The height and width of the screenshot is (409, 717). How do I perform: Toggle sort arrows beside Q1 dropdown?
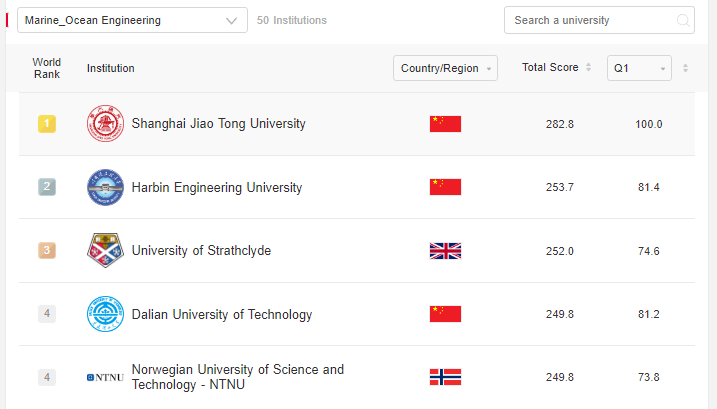(685, 68)
